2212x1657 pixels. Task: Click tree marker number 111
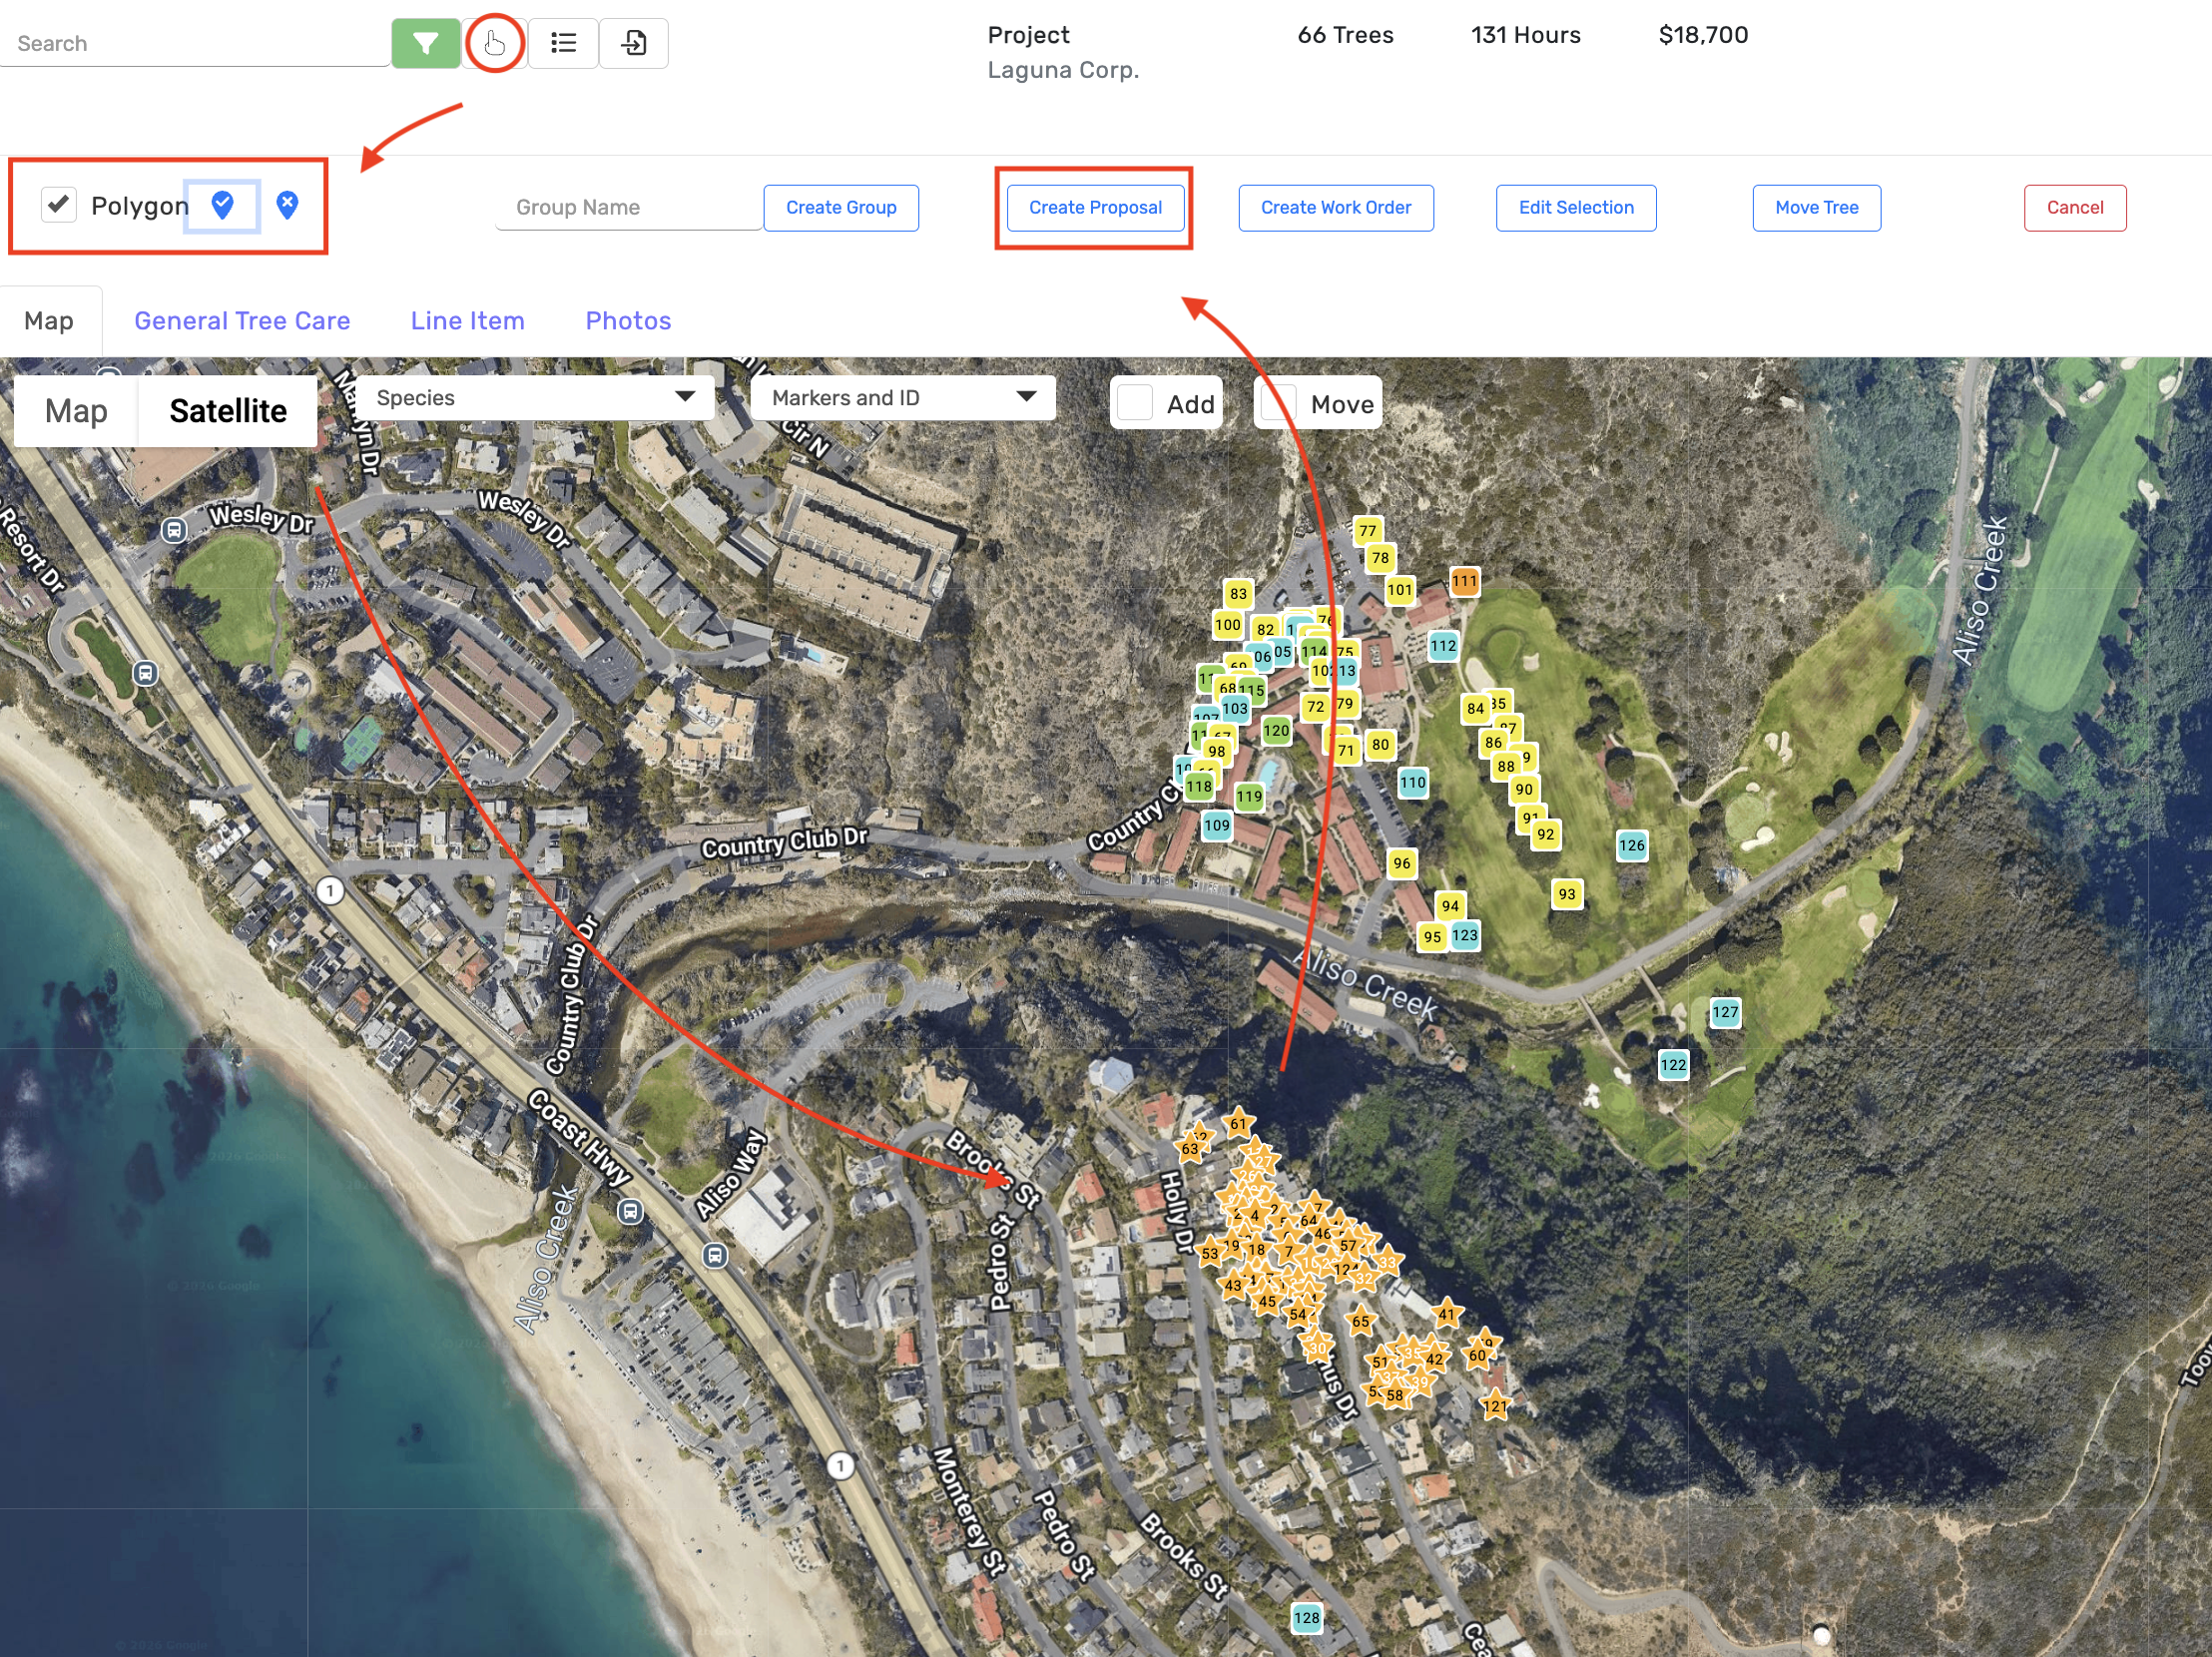tap(1464, 581)
